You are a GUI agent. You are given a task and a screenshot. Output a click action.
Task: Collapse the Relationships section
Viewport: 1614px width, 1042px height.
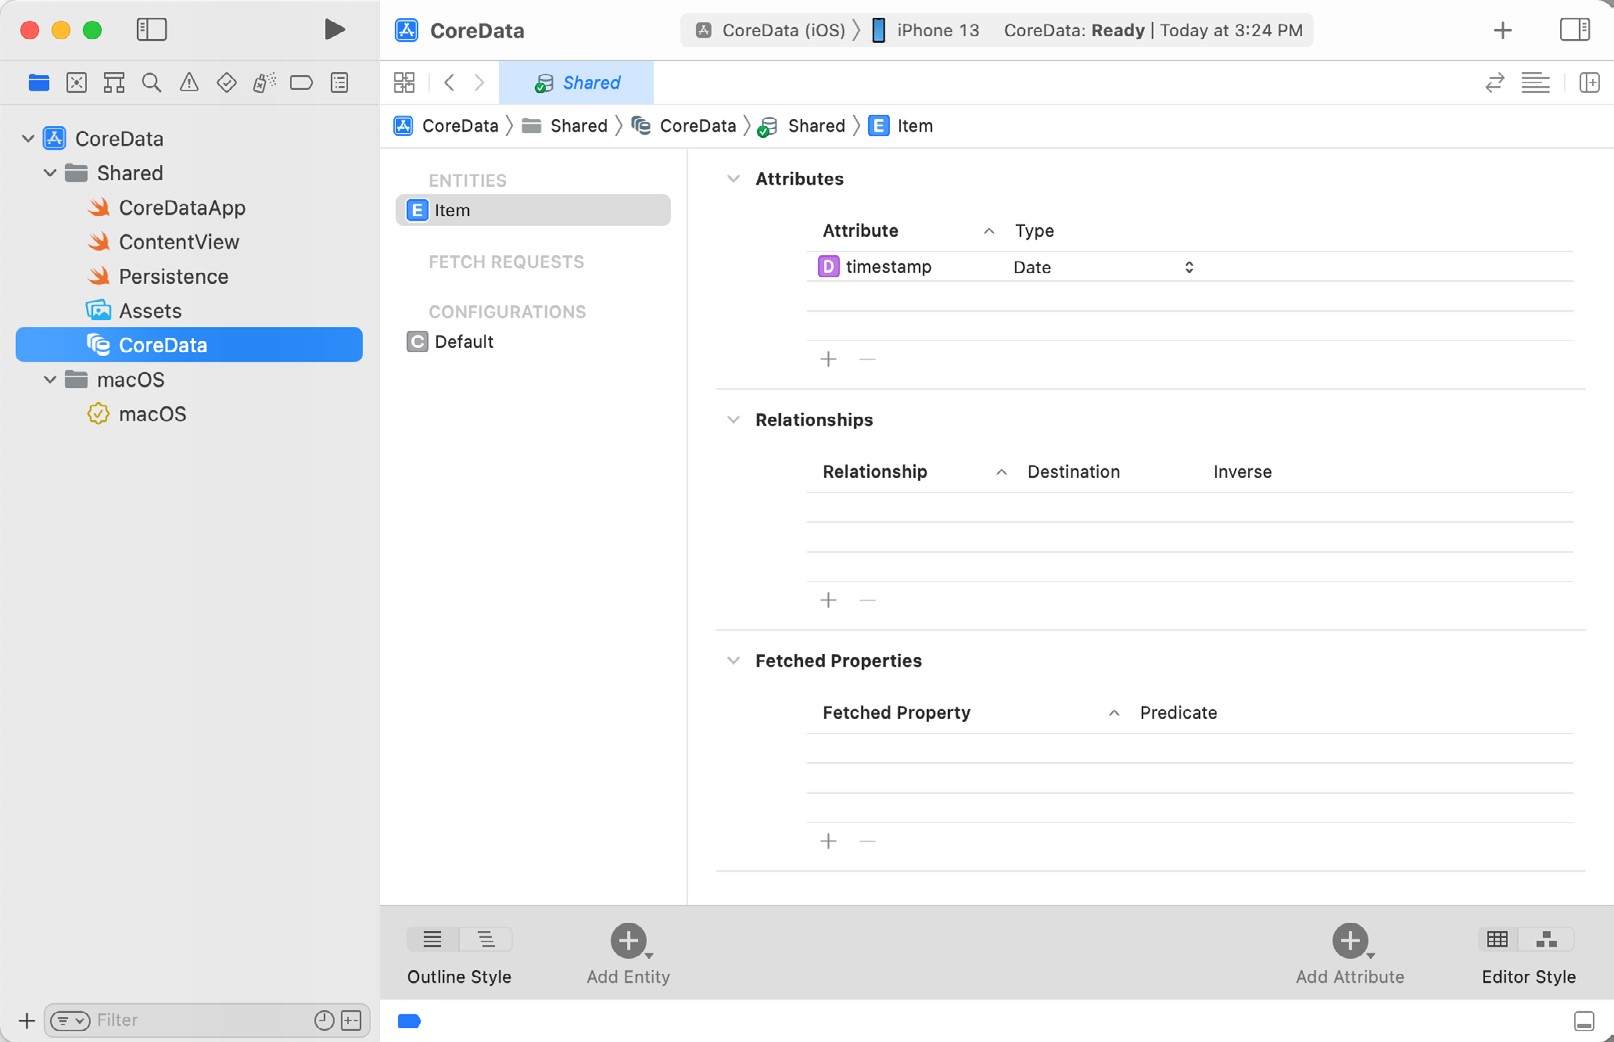(x=733, y=420)
